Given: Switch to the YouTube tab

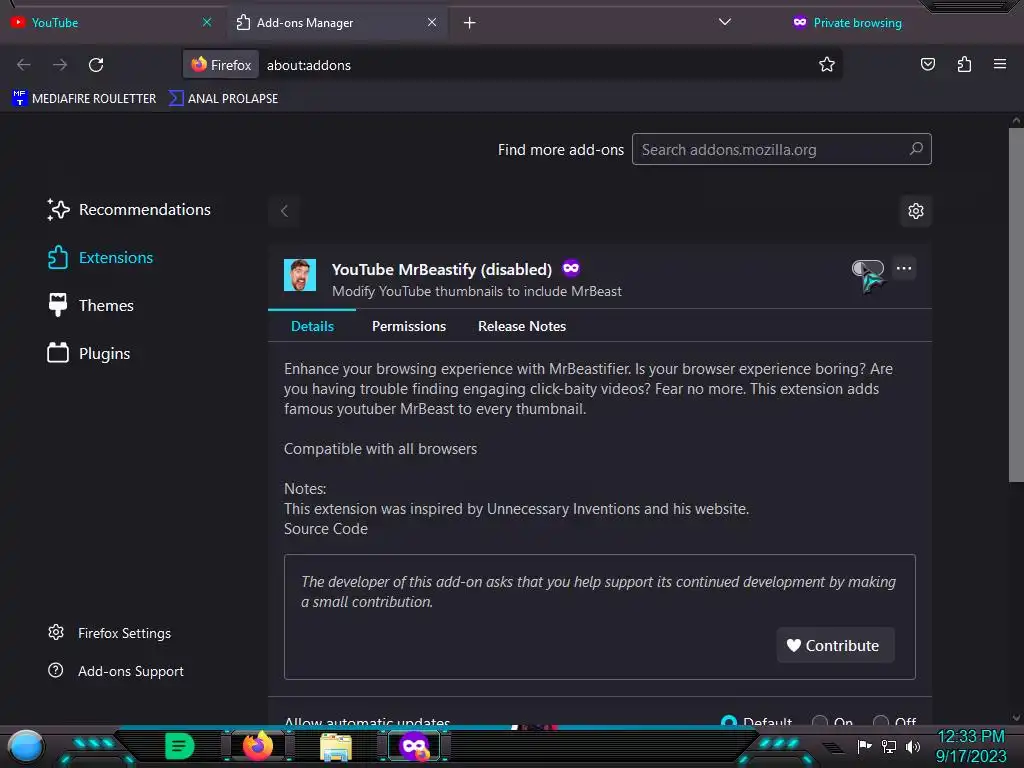Looking at the screenshot, I should (111, 23).
